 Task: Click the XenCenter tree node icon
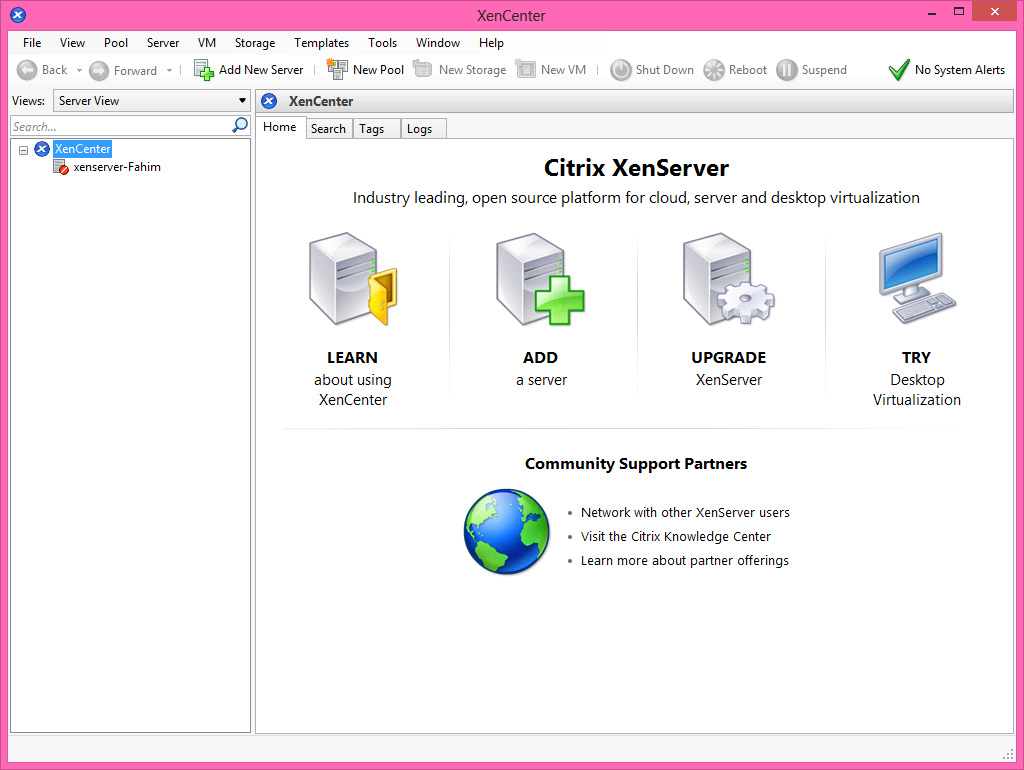click(x=42, y=149)
